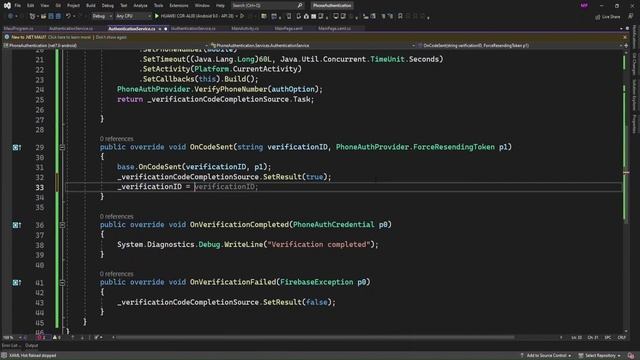Switch to the MainPage.xaml tab
This screenshot has width=640, height=360.
[x=289, y=29]
